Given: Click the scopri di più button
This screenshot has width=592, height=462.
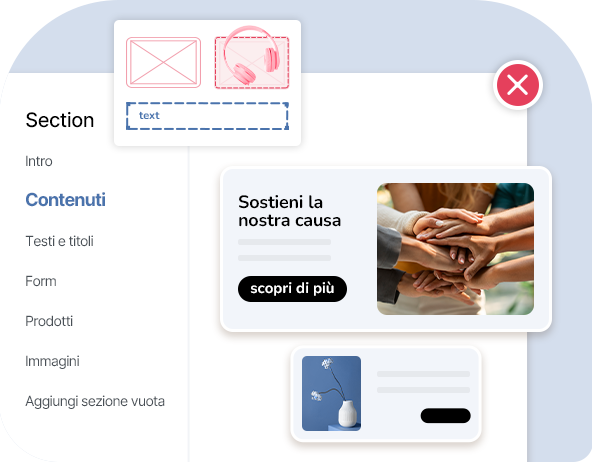Looking at the screenshot, I should coord(292,289).
